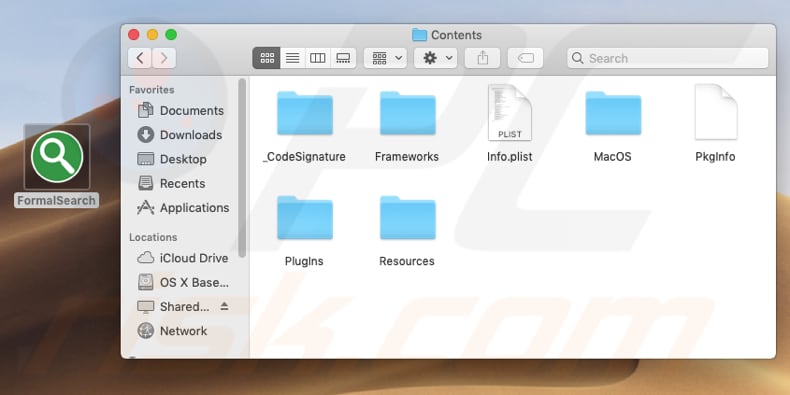Open OS X Base volume in sidebar

pos(183,283)
